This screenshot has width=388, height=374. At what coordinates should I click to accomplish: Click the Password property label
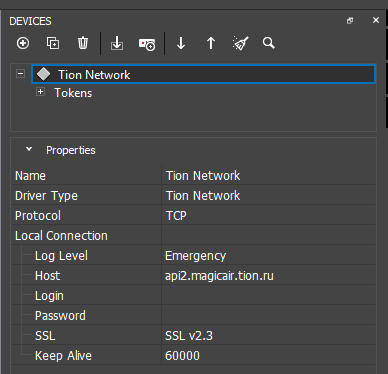[60, 316]
